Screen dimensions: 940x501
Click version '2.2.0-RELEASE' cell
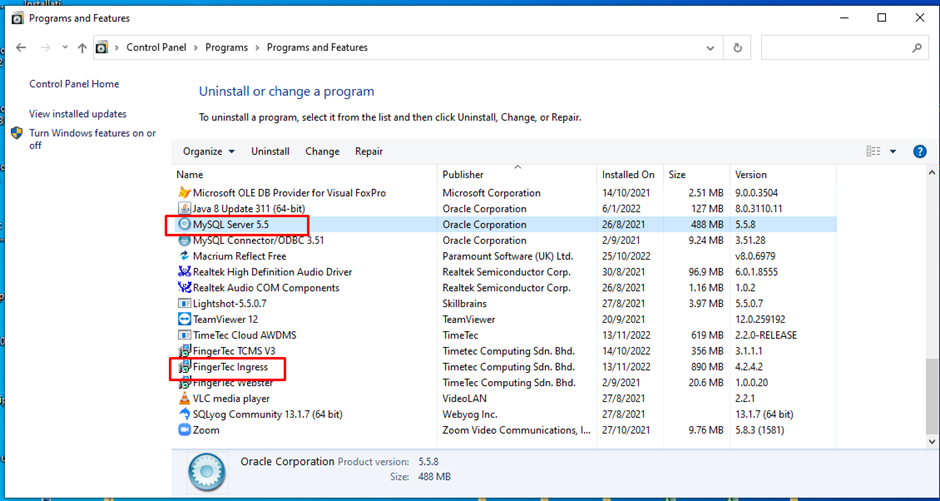766,335
